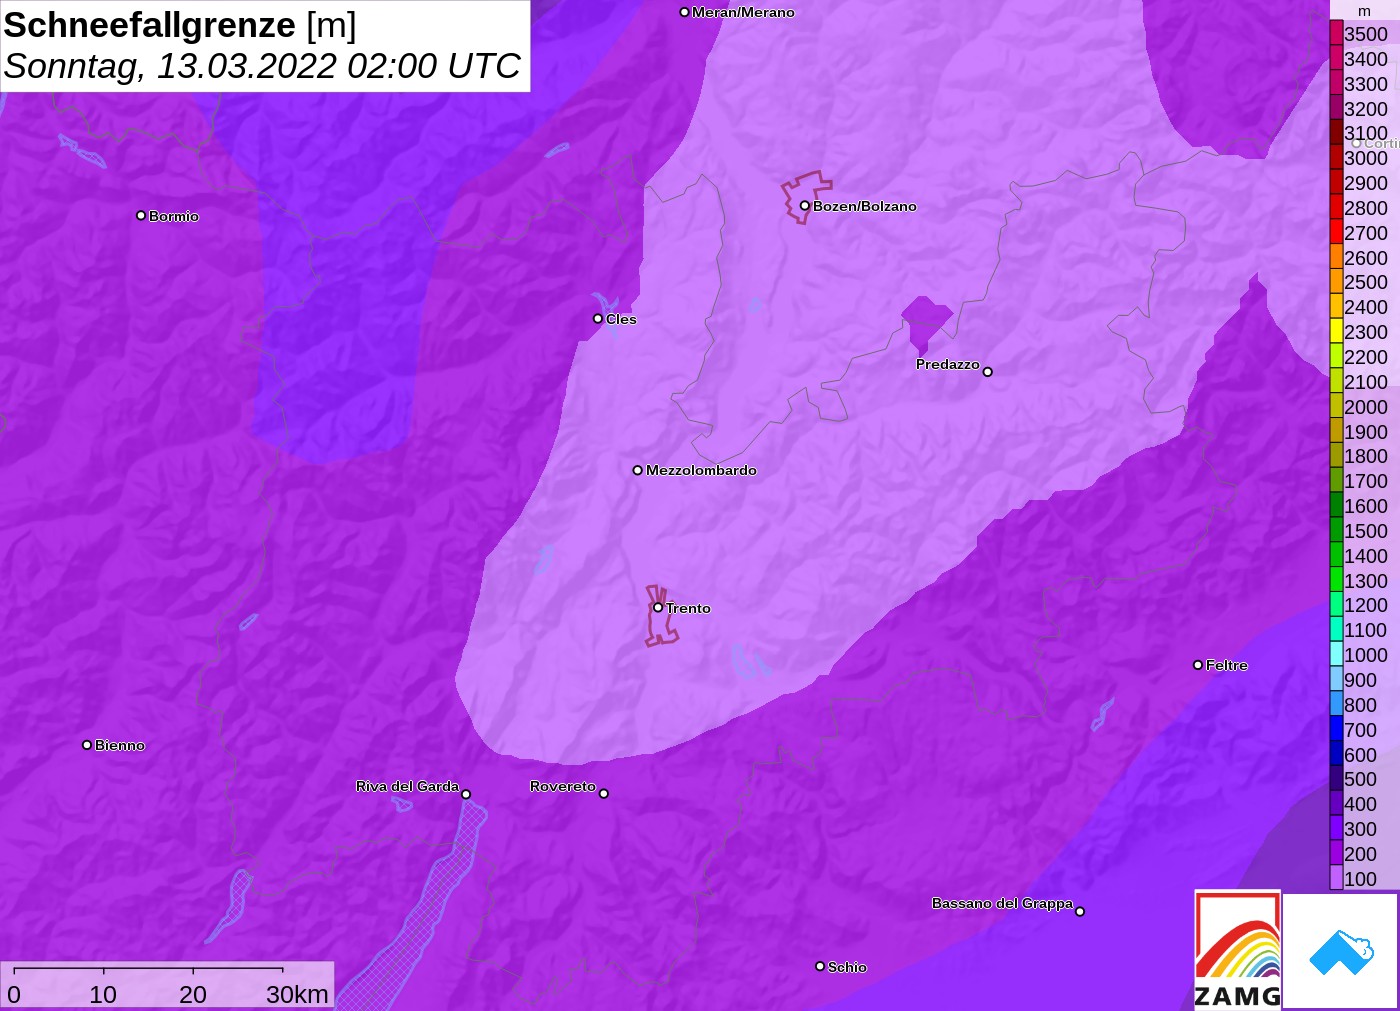Select the Cles city marker dot

point(598,319)
